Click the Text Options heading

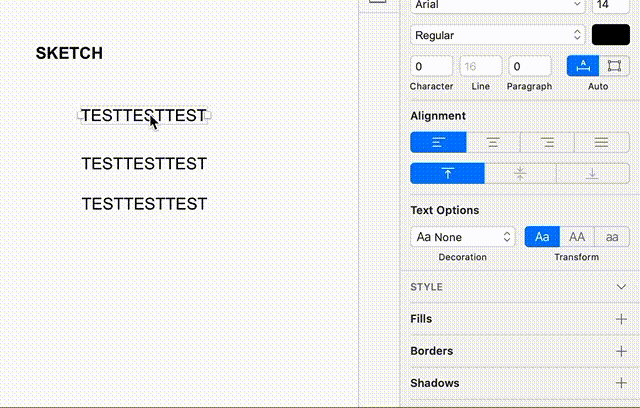pos(444,210)
